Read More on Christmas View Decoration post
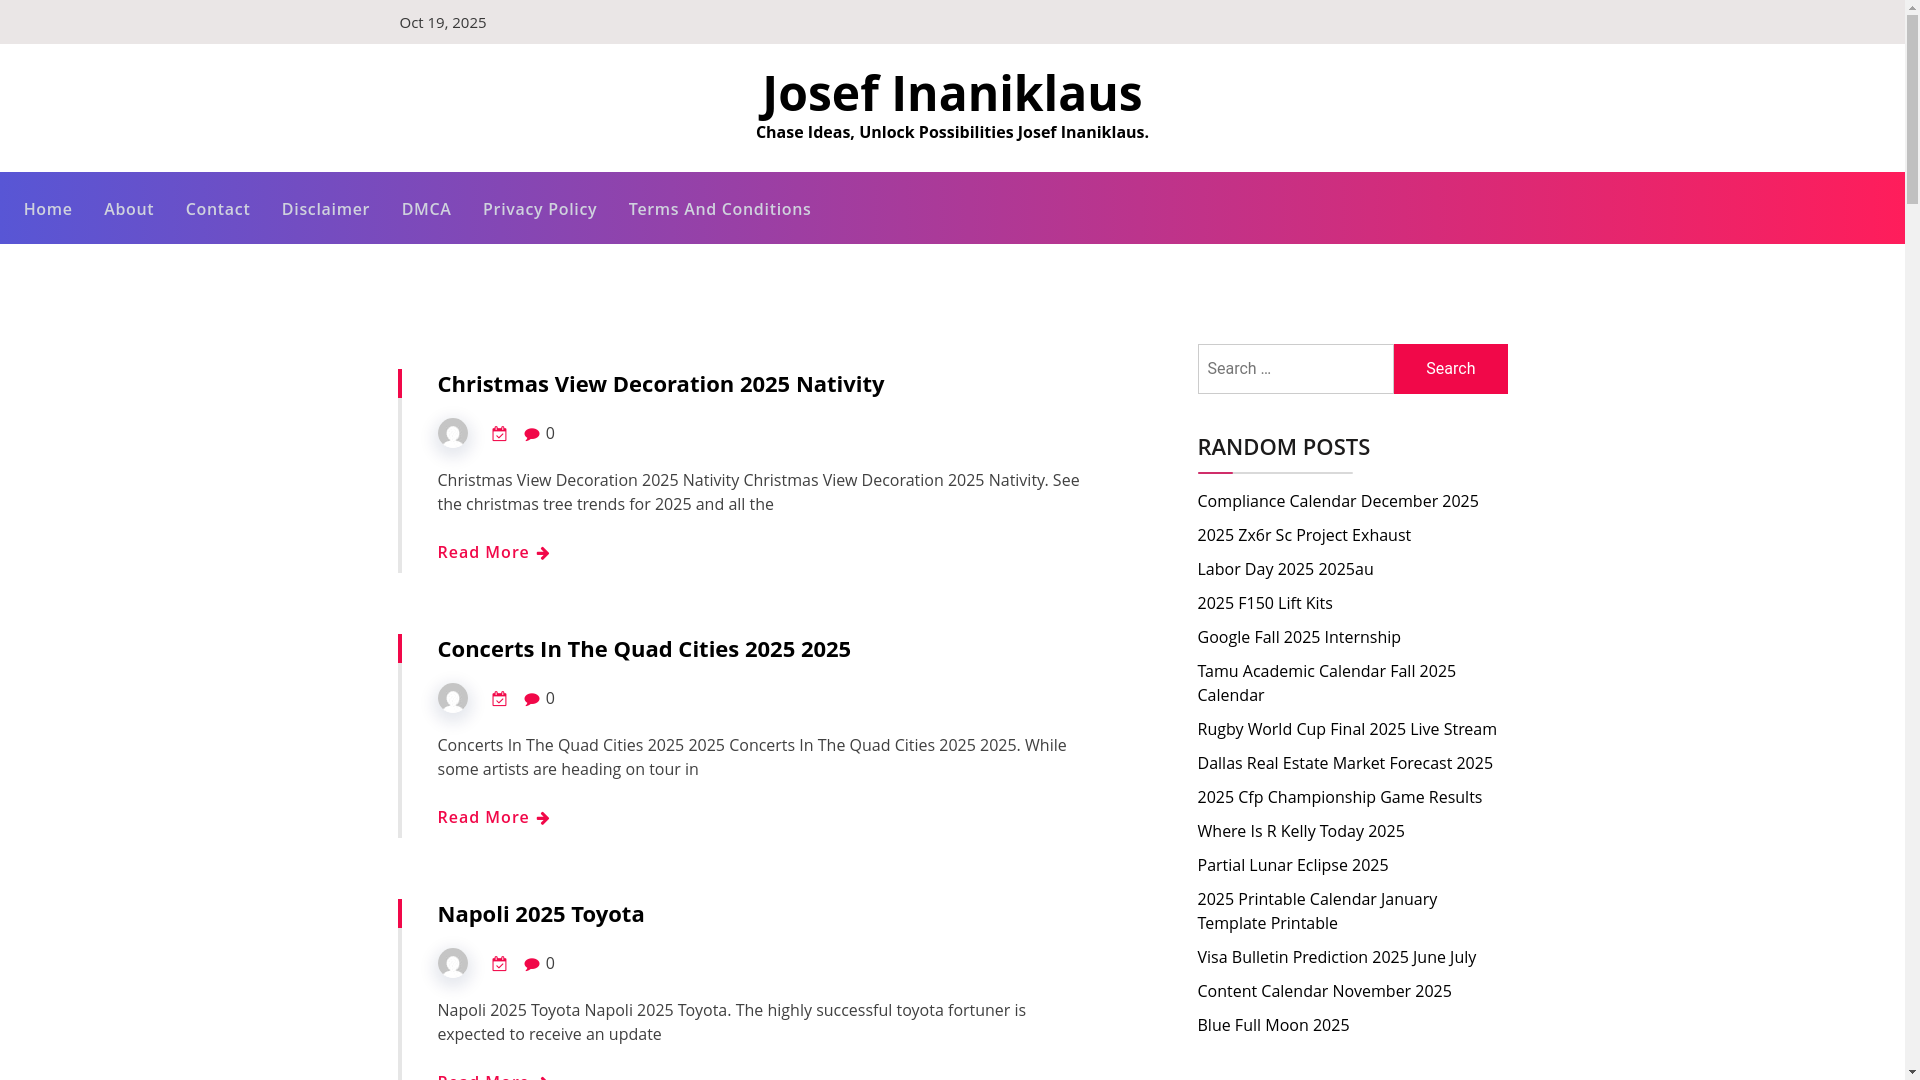 point(493,552)
